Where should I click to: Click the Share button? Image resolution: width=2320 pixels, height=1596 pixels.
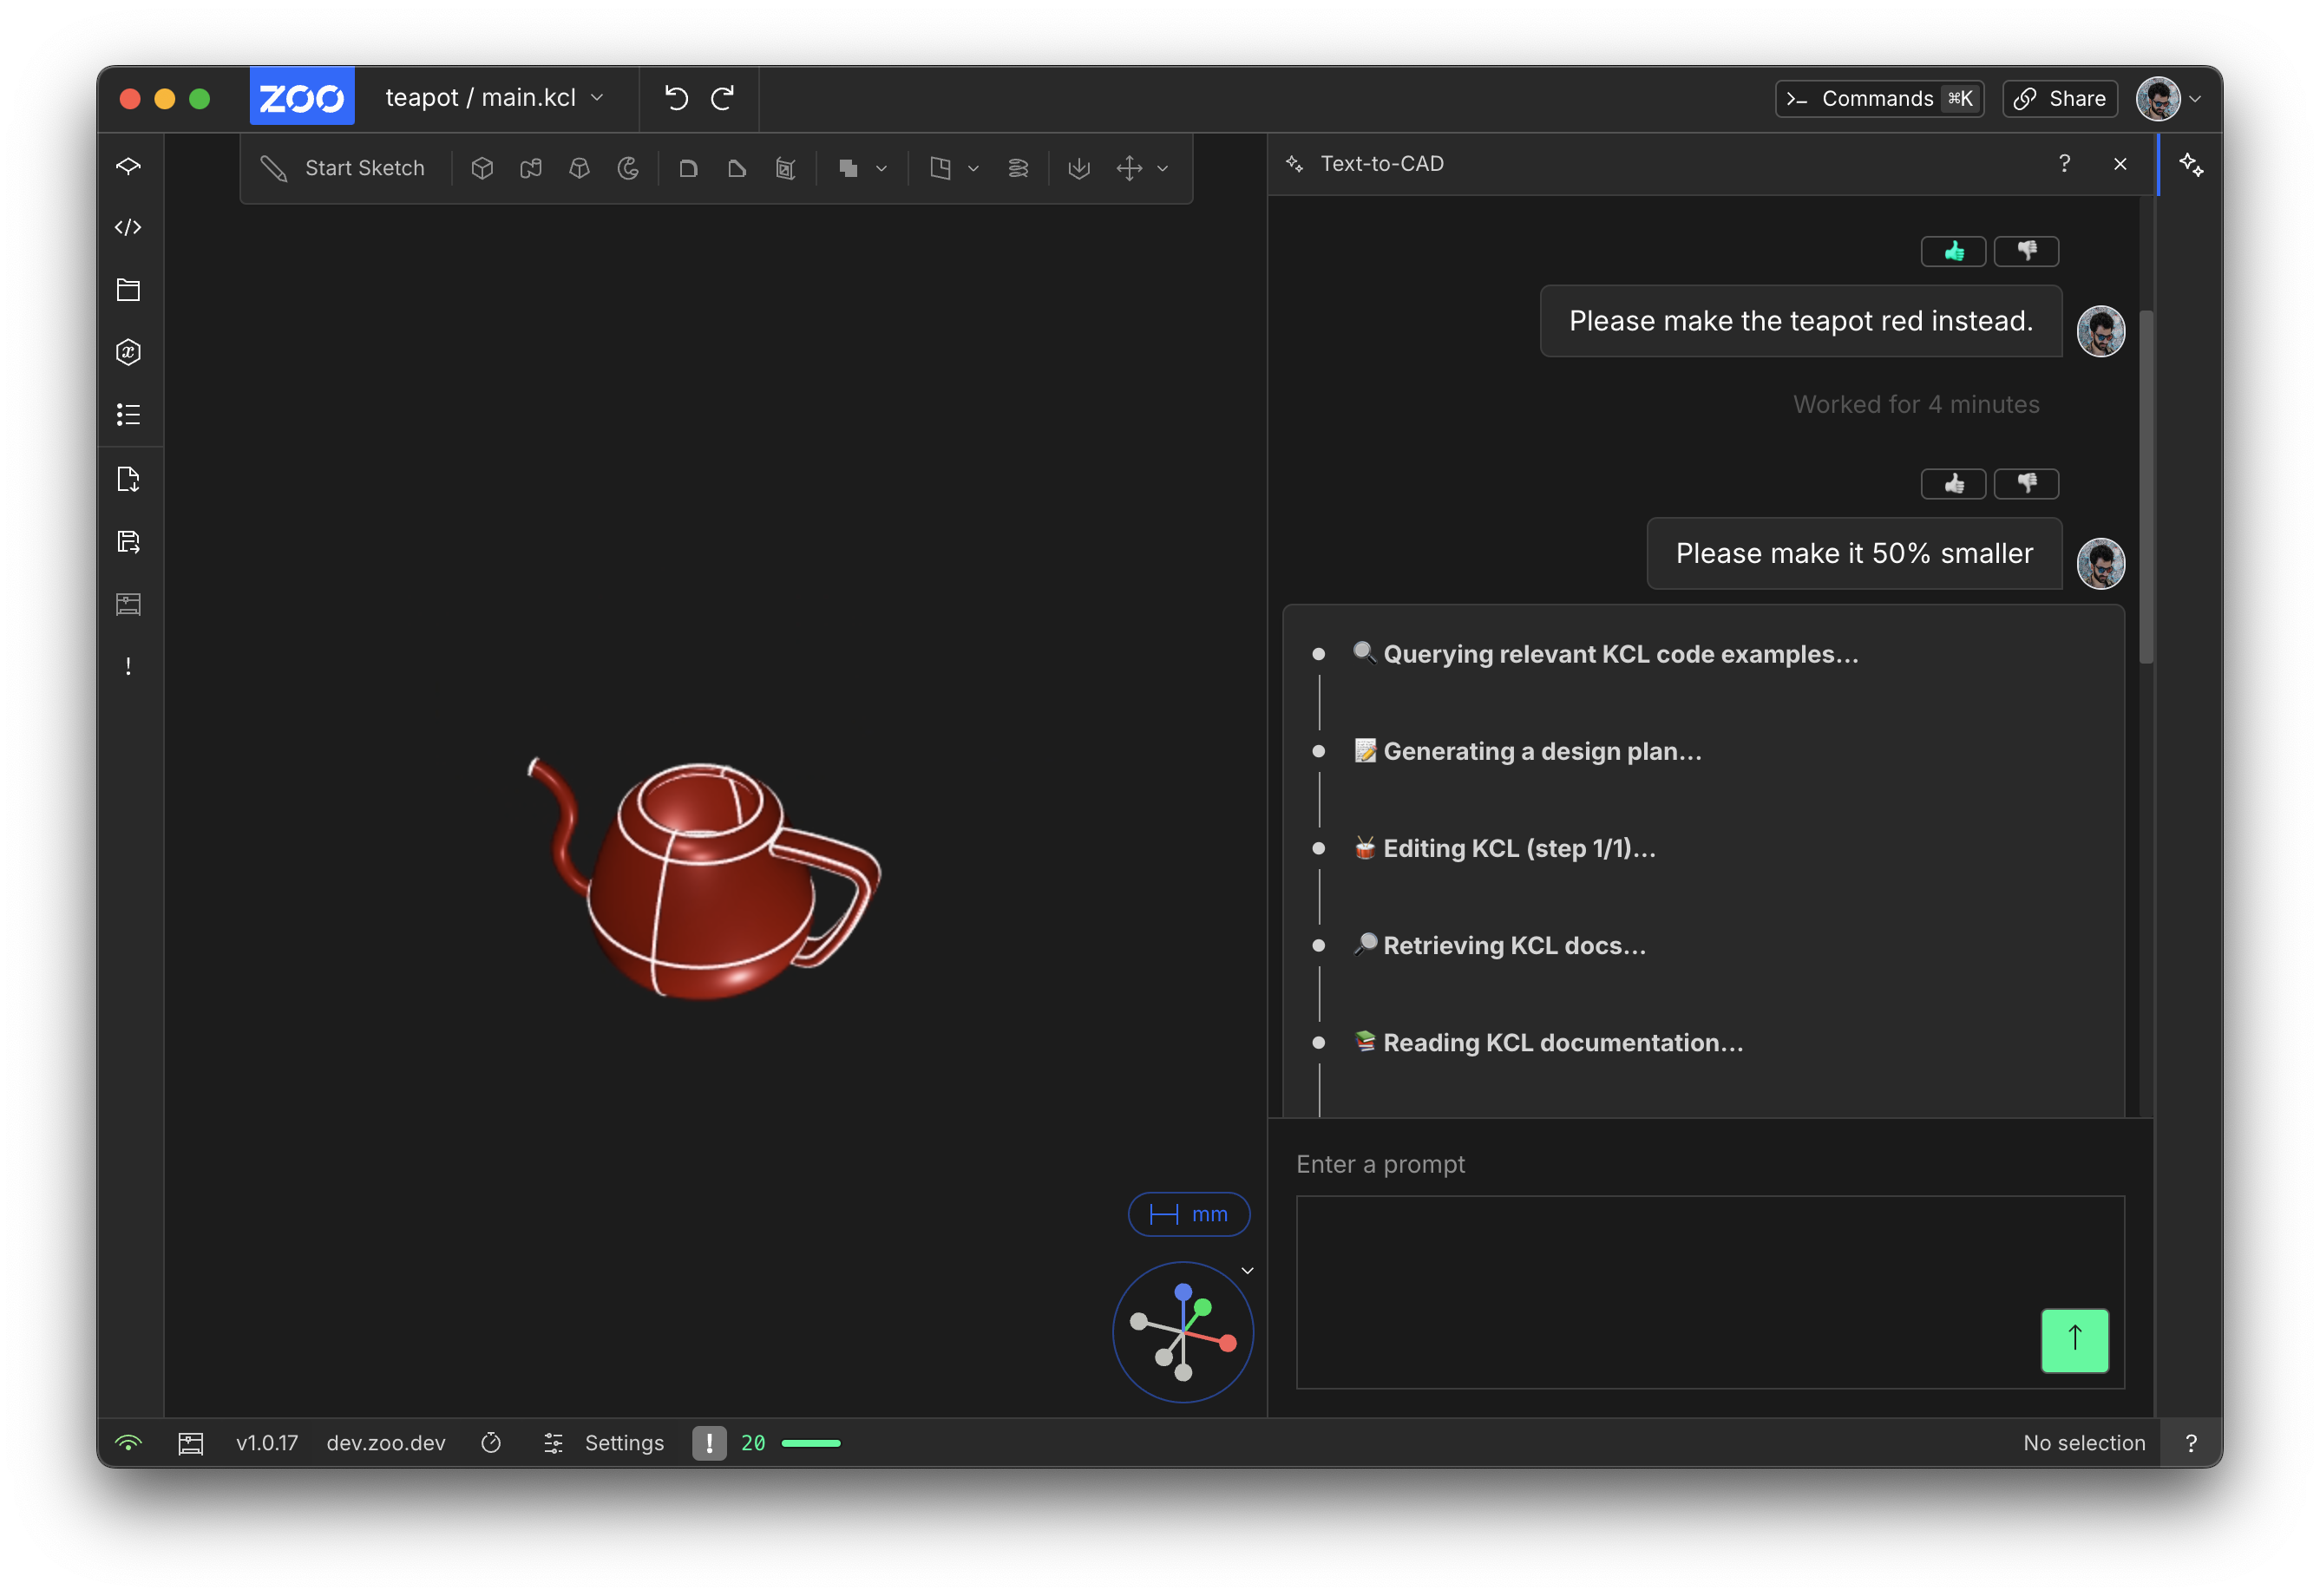[x=2059, y=98]
